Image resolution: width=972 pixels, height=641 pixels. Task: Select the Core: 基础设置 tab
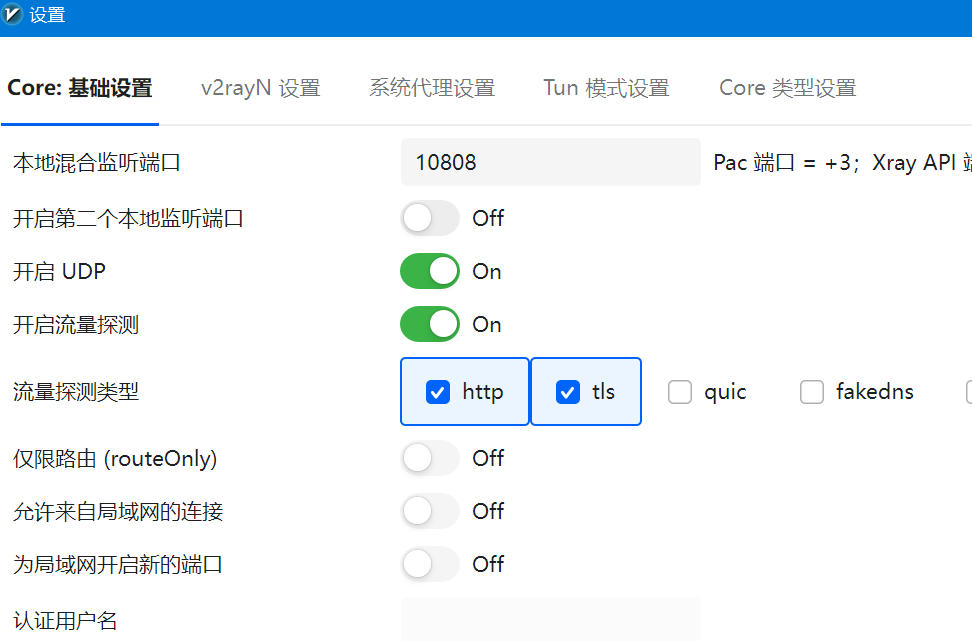(78, 88)
